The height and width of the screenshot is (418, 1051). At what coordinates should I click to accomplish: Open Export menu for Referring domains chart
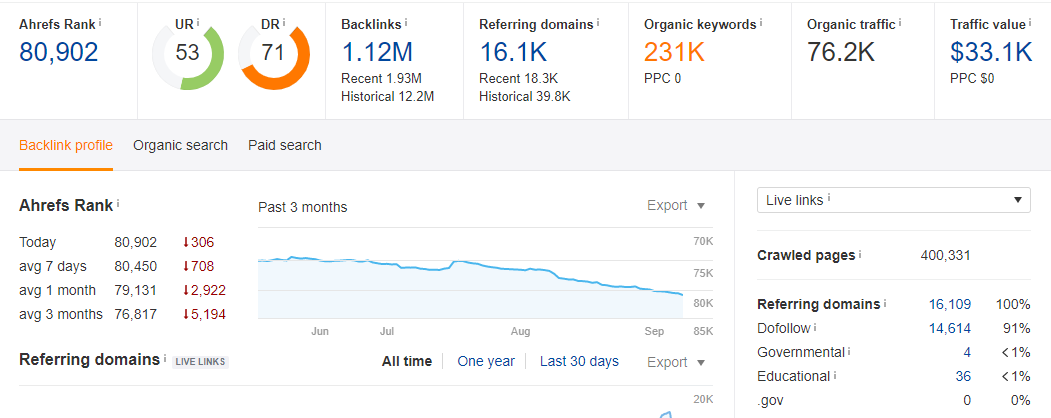tap(676, 362)
